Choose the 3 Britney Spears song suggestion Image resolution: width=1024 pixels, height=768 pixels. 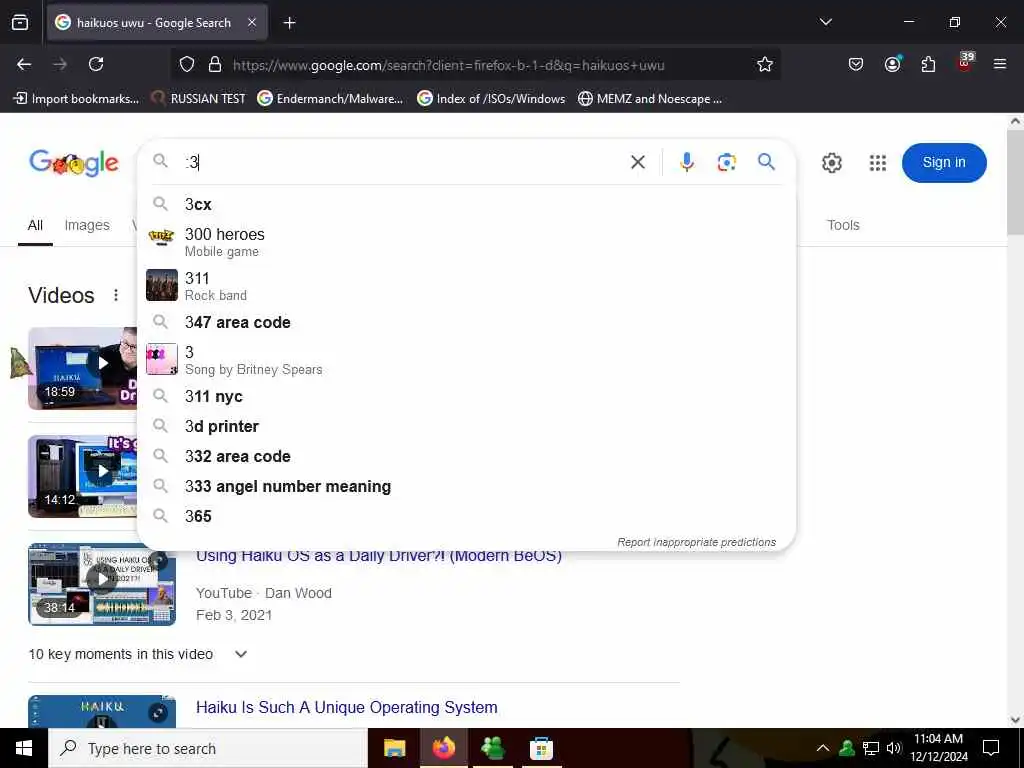[x=466, y=360]
